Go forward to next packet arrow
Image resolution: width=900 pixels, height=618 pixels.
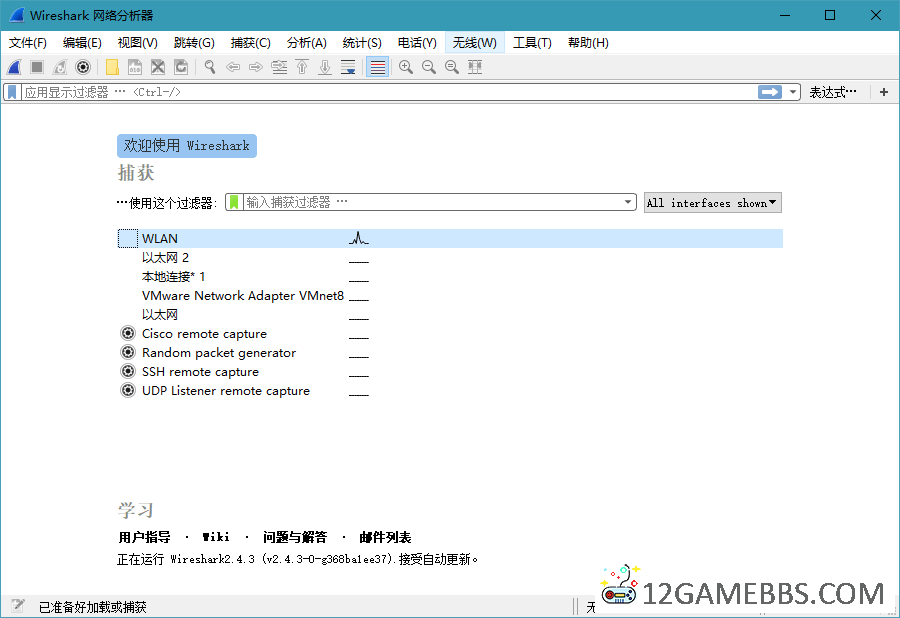[255, 67]
